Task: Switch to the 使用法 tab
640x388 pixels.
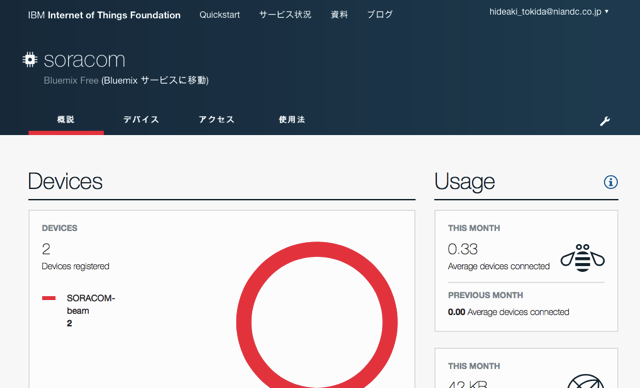Action: click(x=291, y=120)
